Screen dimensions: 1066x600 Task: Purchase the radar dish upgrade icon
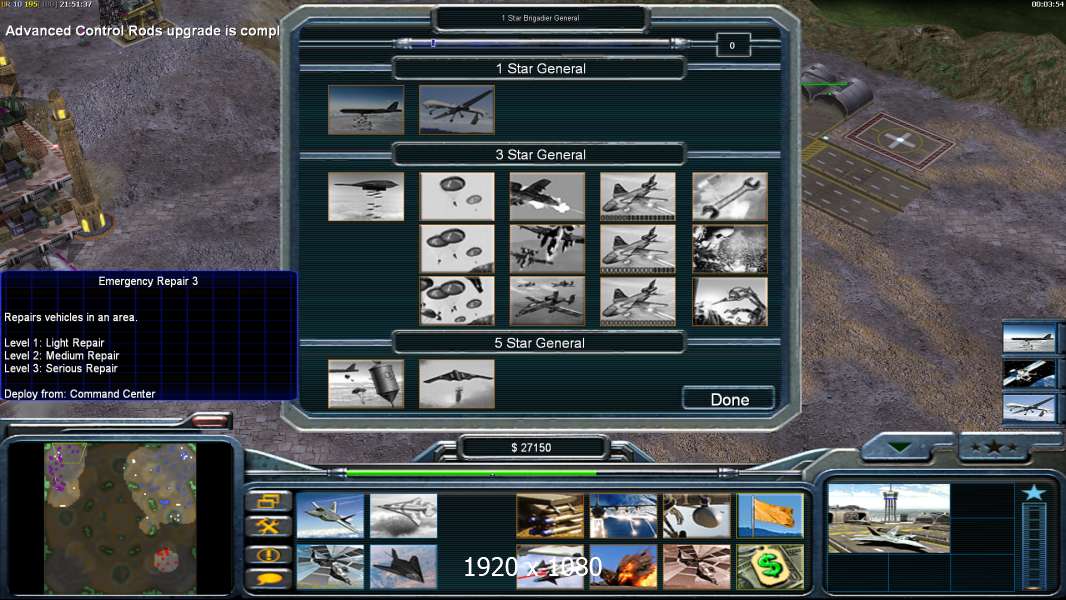pyautogui.click(x=697, y=516)
